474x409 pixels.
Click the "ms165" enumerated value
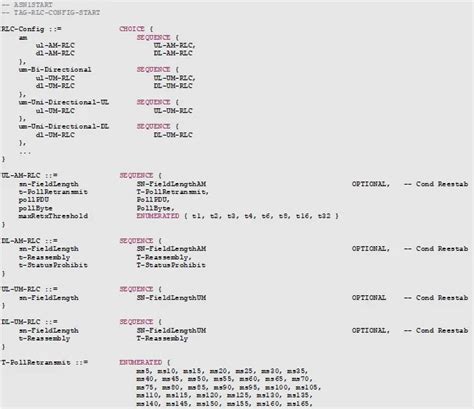pyautogui.click(x=298, y=404)
